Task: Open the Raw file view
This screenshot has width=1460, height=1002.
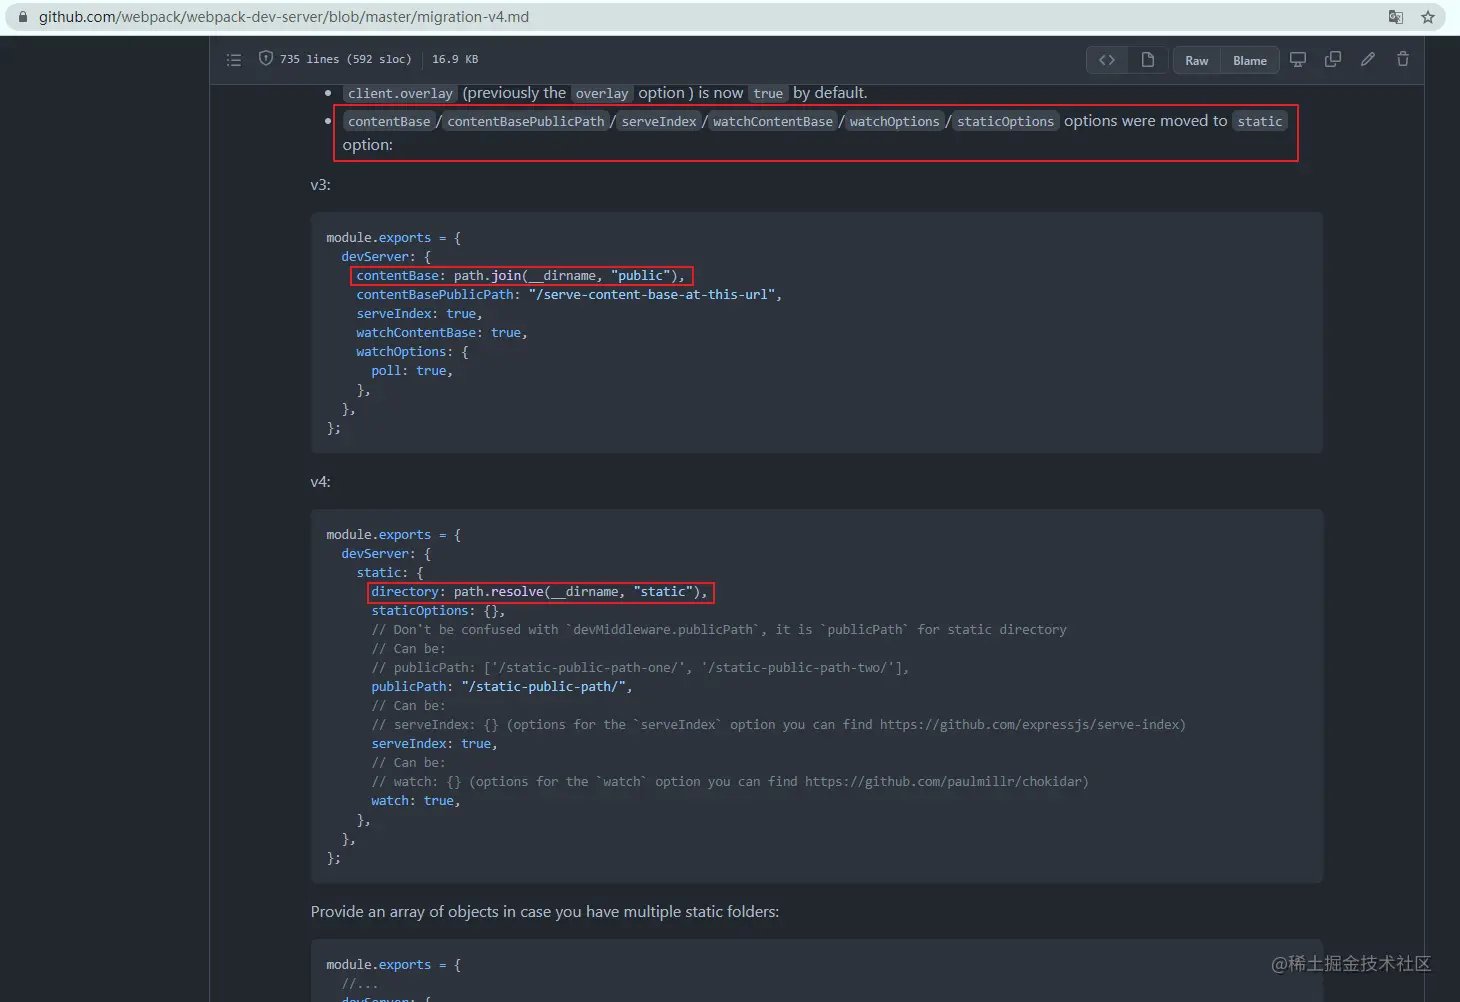Action: point(1197,61)
